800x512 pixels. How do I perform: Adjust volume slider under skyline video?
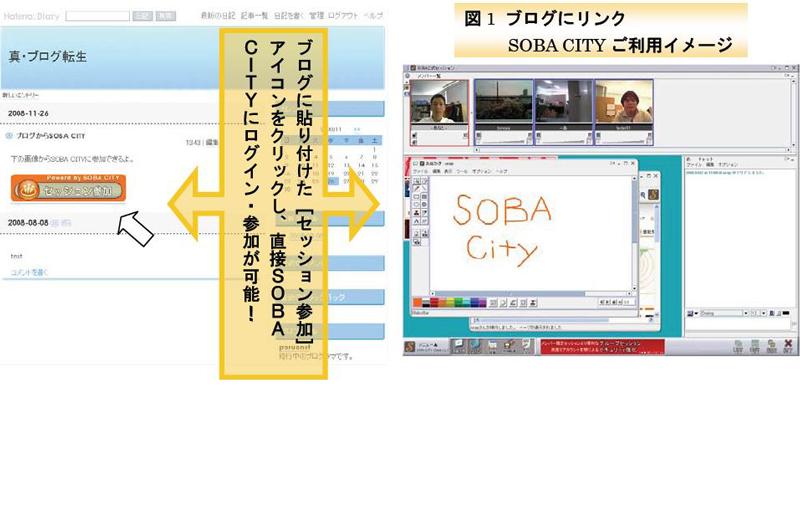[504, 141]
